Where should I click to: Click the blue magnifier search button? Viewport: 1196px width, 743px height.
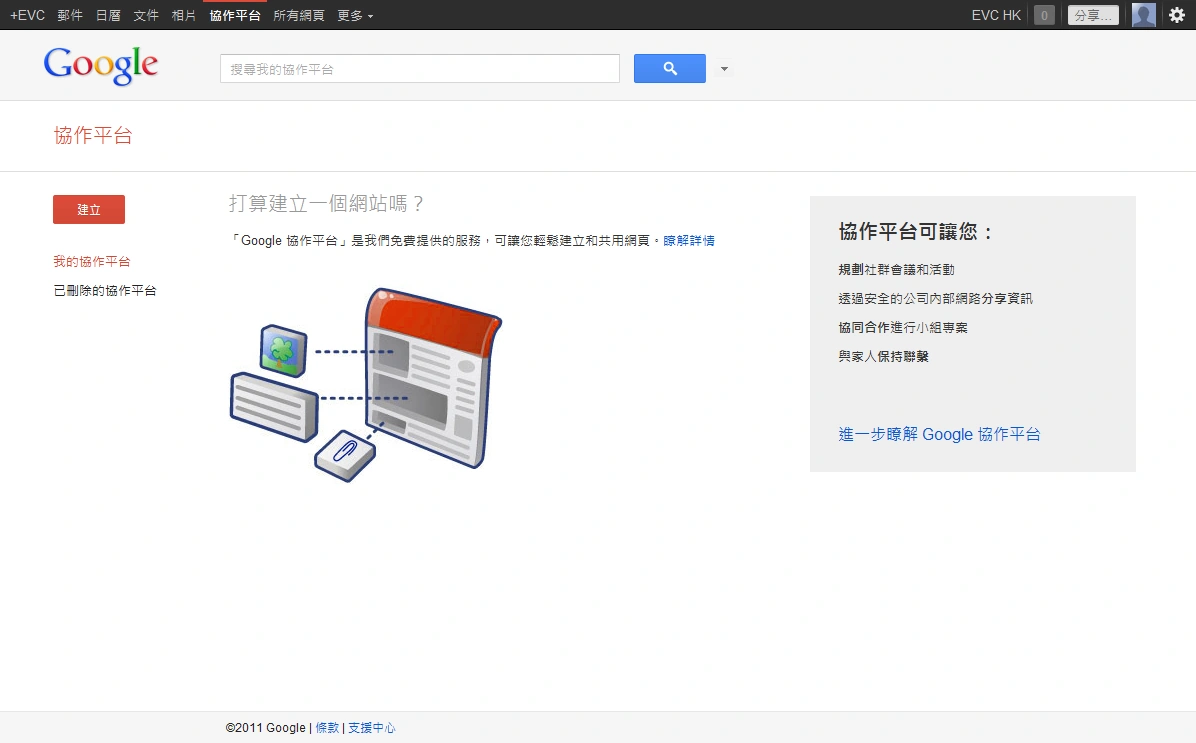(670, 69)
